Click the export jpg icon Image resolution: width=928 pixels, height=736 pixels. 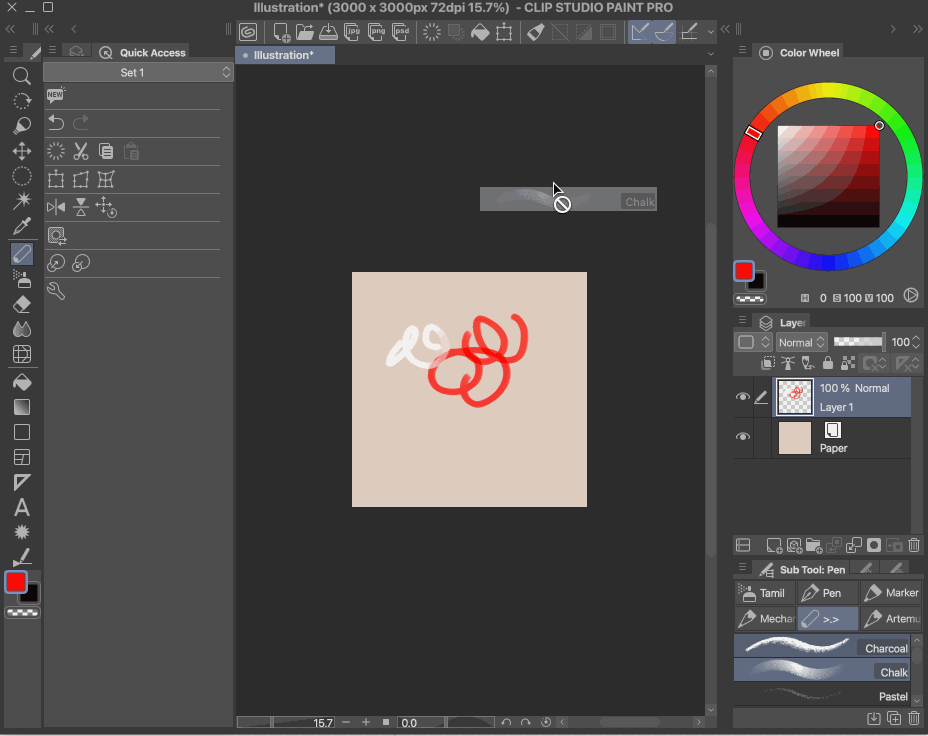click(352, 32)
